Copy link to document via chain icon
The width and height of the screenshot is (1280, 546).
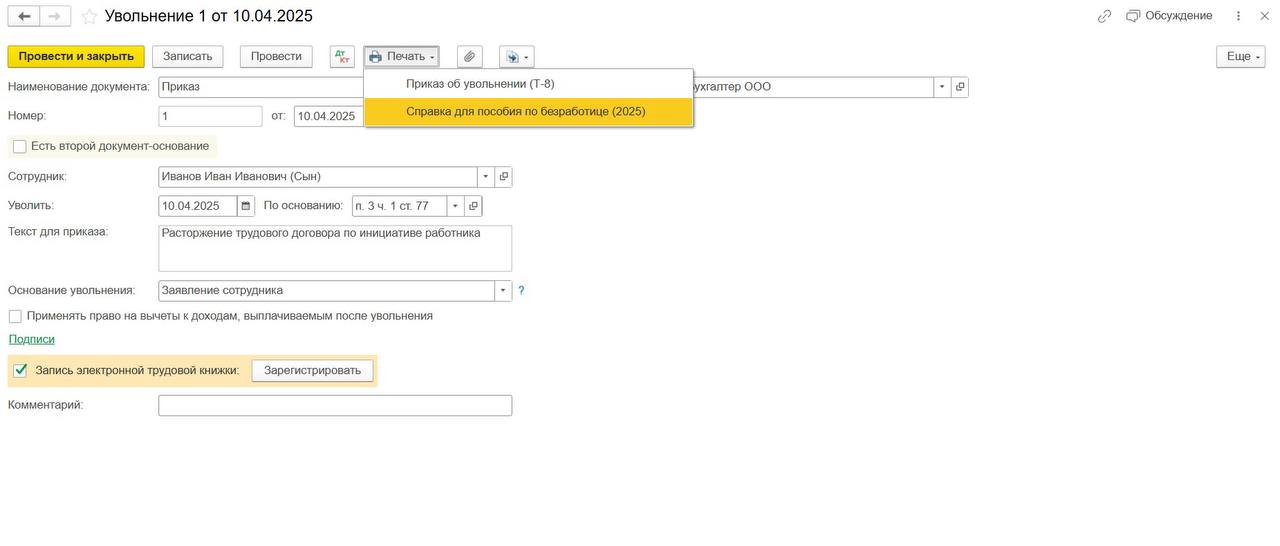[1104, 16]
